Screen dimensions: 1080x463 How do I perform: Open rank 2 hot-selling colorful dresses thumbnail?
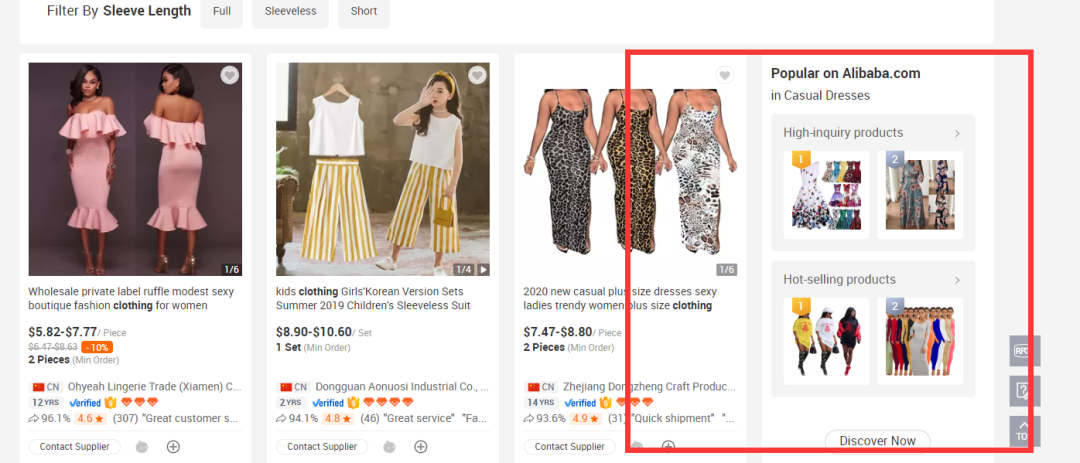click(919, 341)
